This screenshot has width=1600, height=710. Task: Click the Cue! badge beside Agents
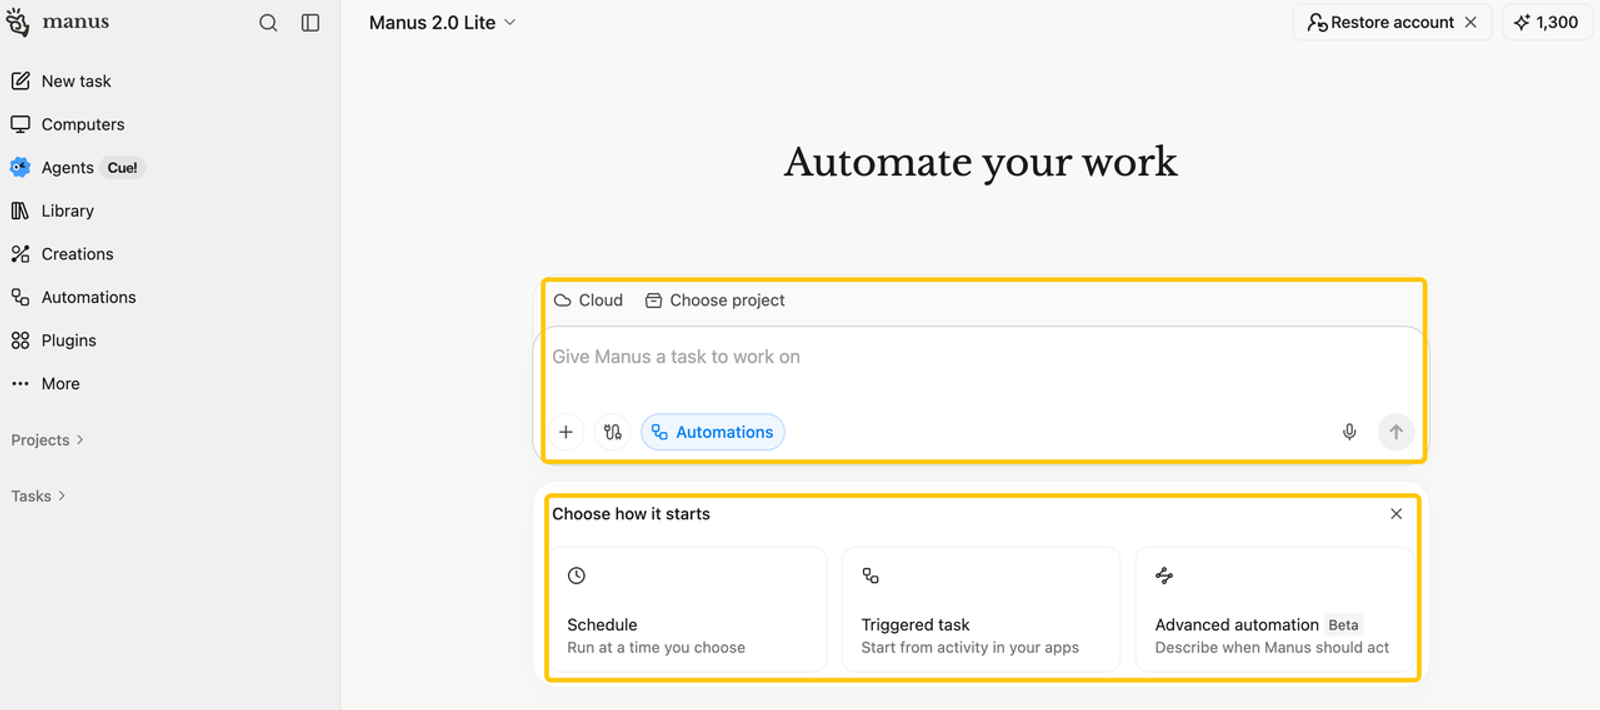point(122,168)
